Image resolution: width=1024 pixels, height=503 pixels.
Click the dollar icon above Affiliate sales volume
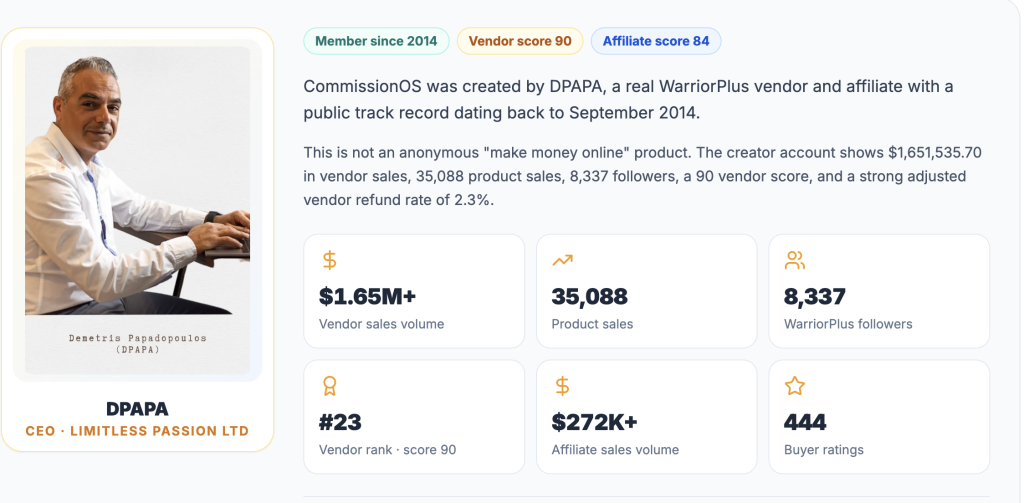click(x=562, y=386)
